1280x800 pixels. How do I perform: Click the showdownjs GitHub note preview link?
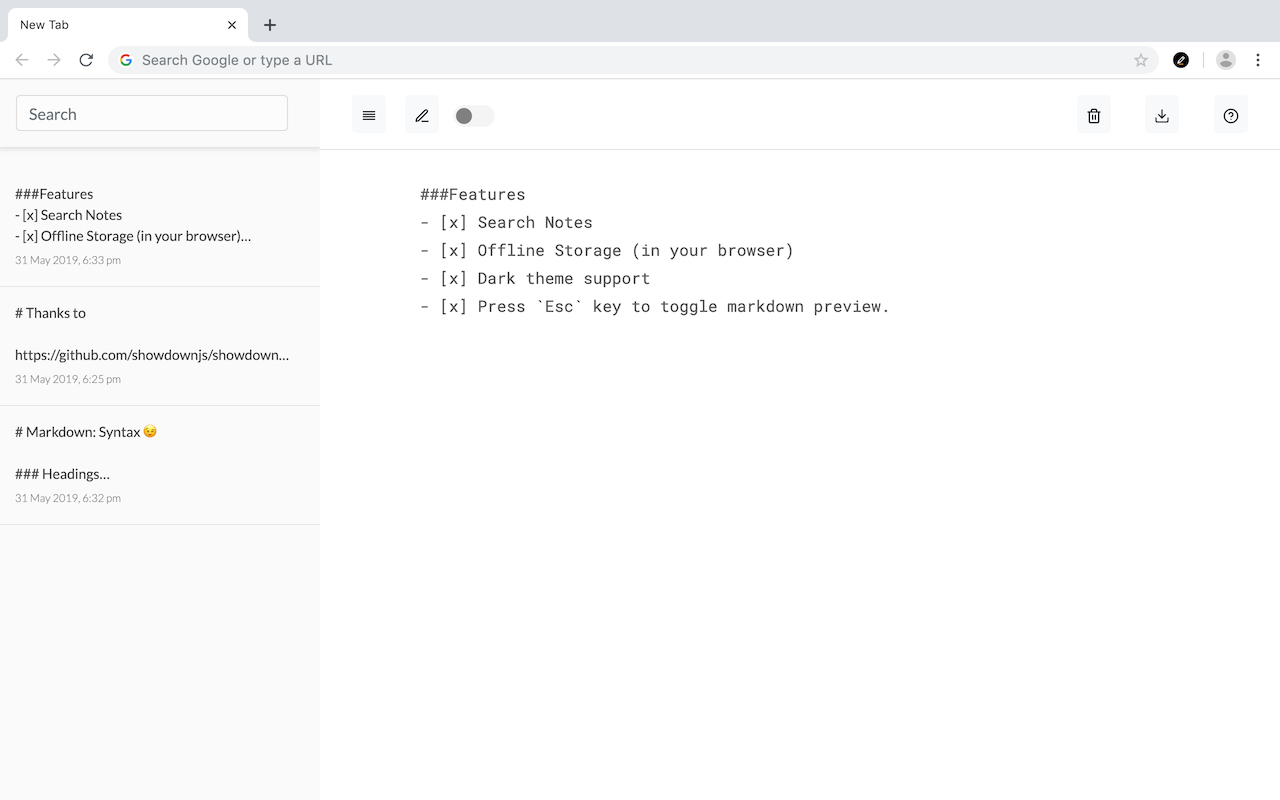click(152, 355)
